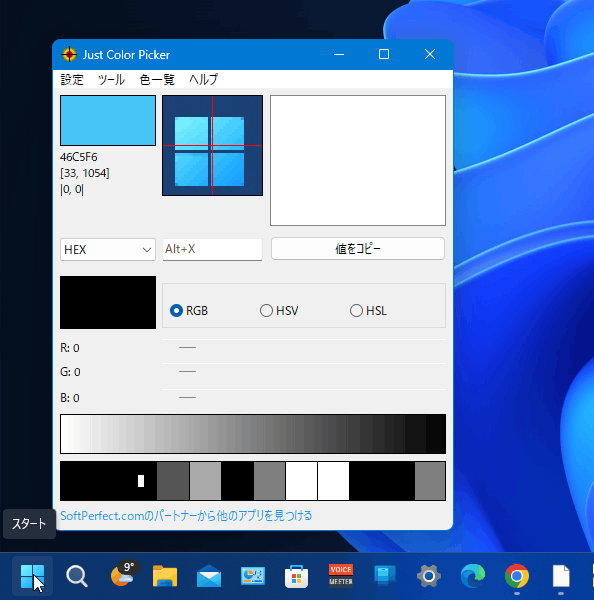Open the 設定 menu

72,79
